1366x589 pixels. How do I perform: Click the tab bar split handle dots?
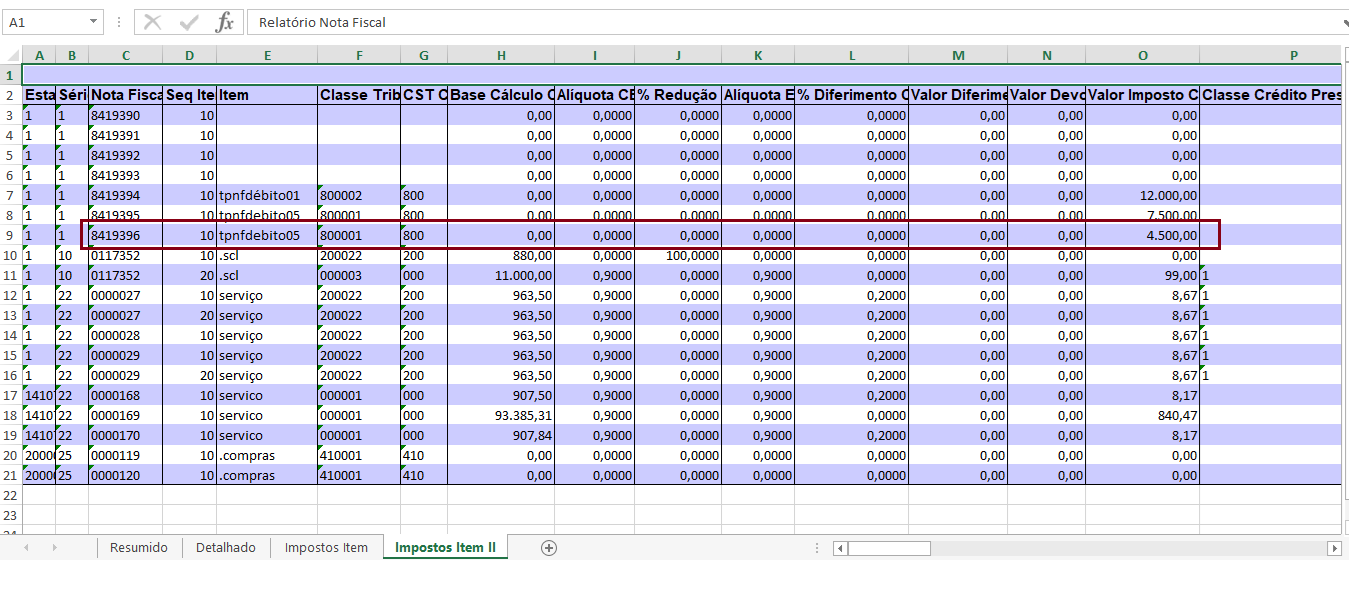(x=818, y=548)
